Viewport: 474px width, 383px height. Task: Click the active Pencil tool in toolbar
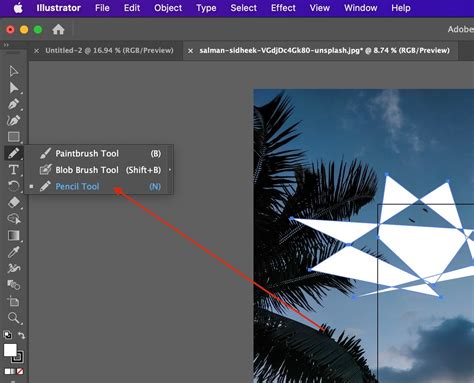coord(14,153)
